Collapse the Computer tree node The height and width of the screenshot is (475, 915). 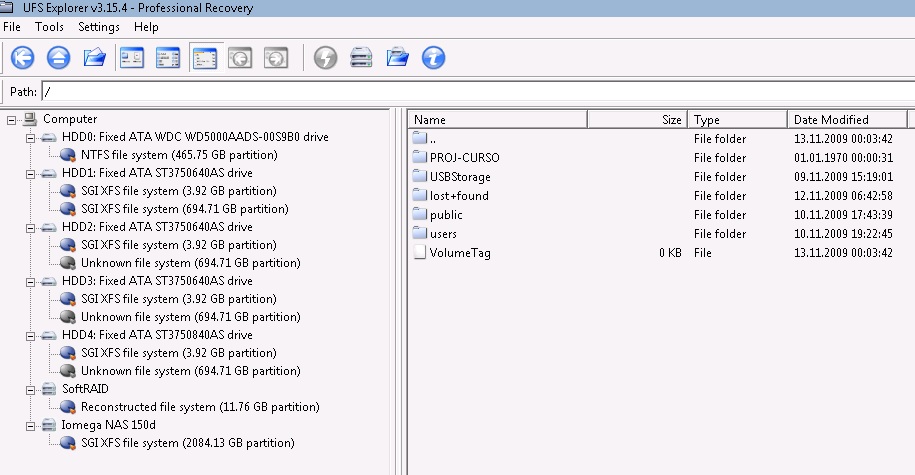point(11,120)
